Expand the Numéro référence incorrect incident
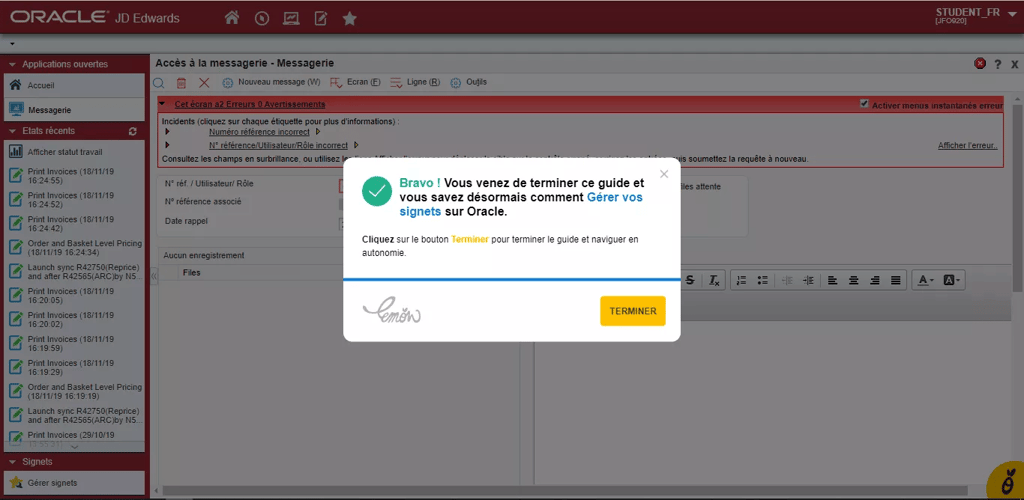Screen dimensions: 1024x500 [168, 132]
